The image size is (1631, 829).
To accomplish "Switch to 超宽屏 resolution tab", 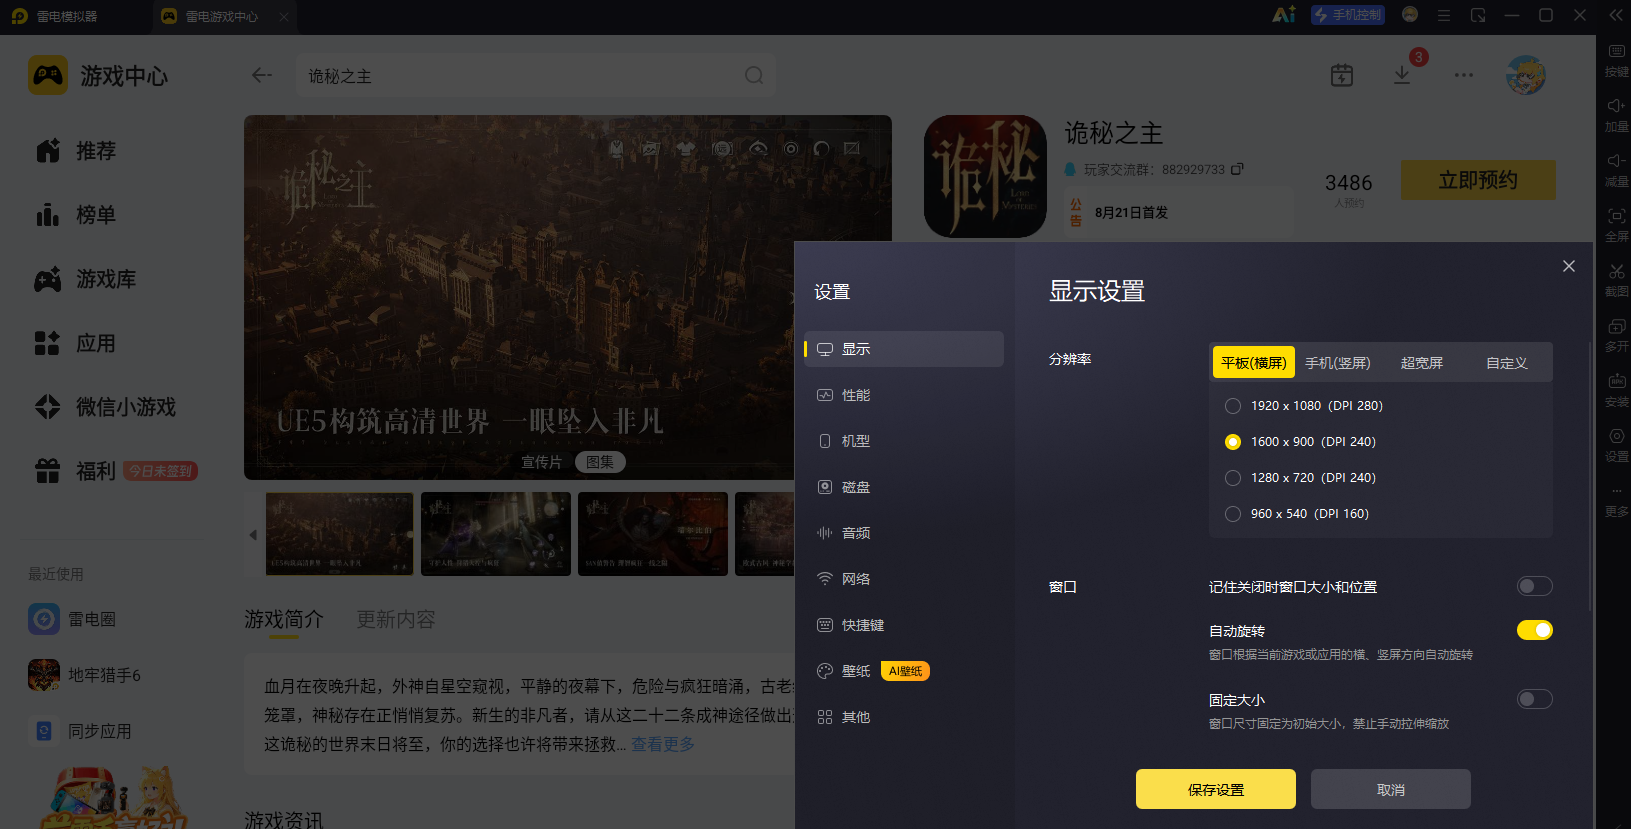I will pyautogui.click(x=1422, y=362).
